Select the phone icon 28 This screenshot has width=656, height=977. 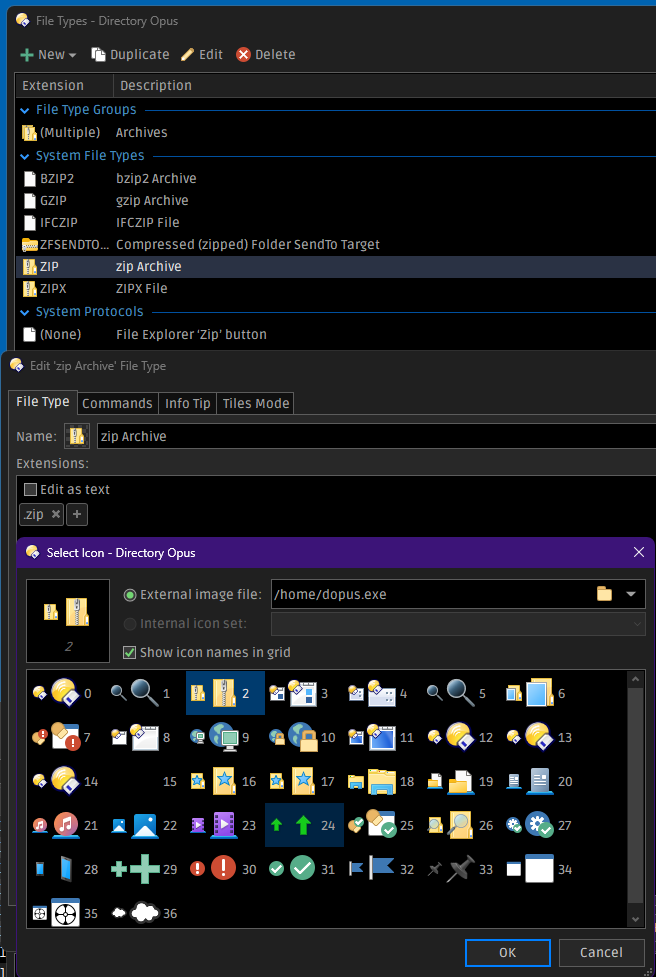[x=65, y=869]
